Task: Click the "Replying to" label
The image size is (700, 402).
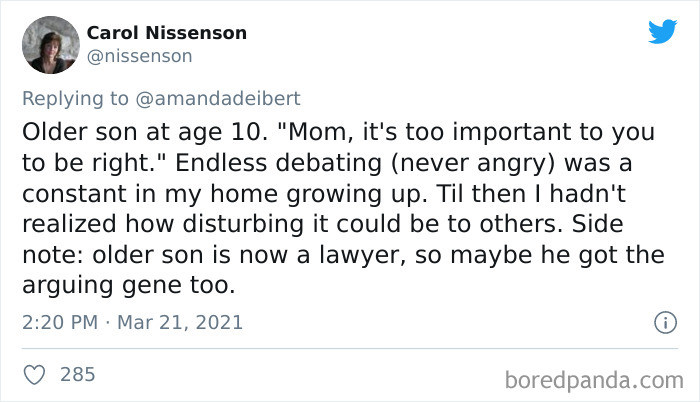Action: click(69, 100)
